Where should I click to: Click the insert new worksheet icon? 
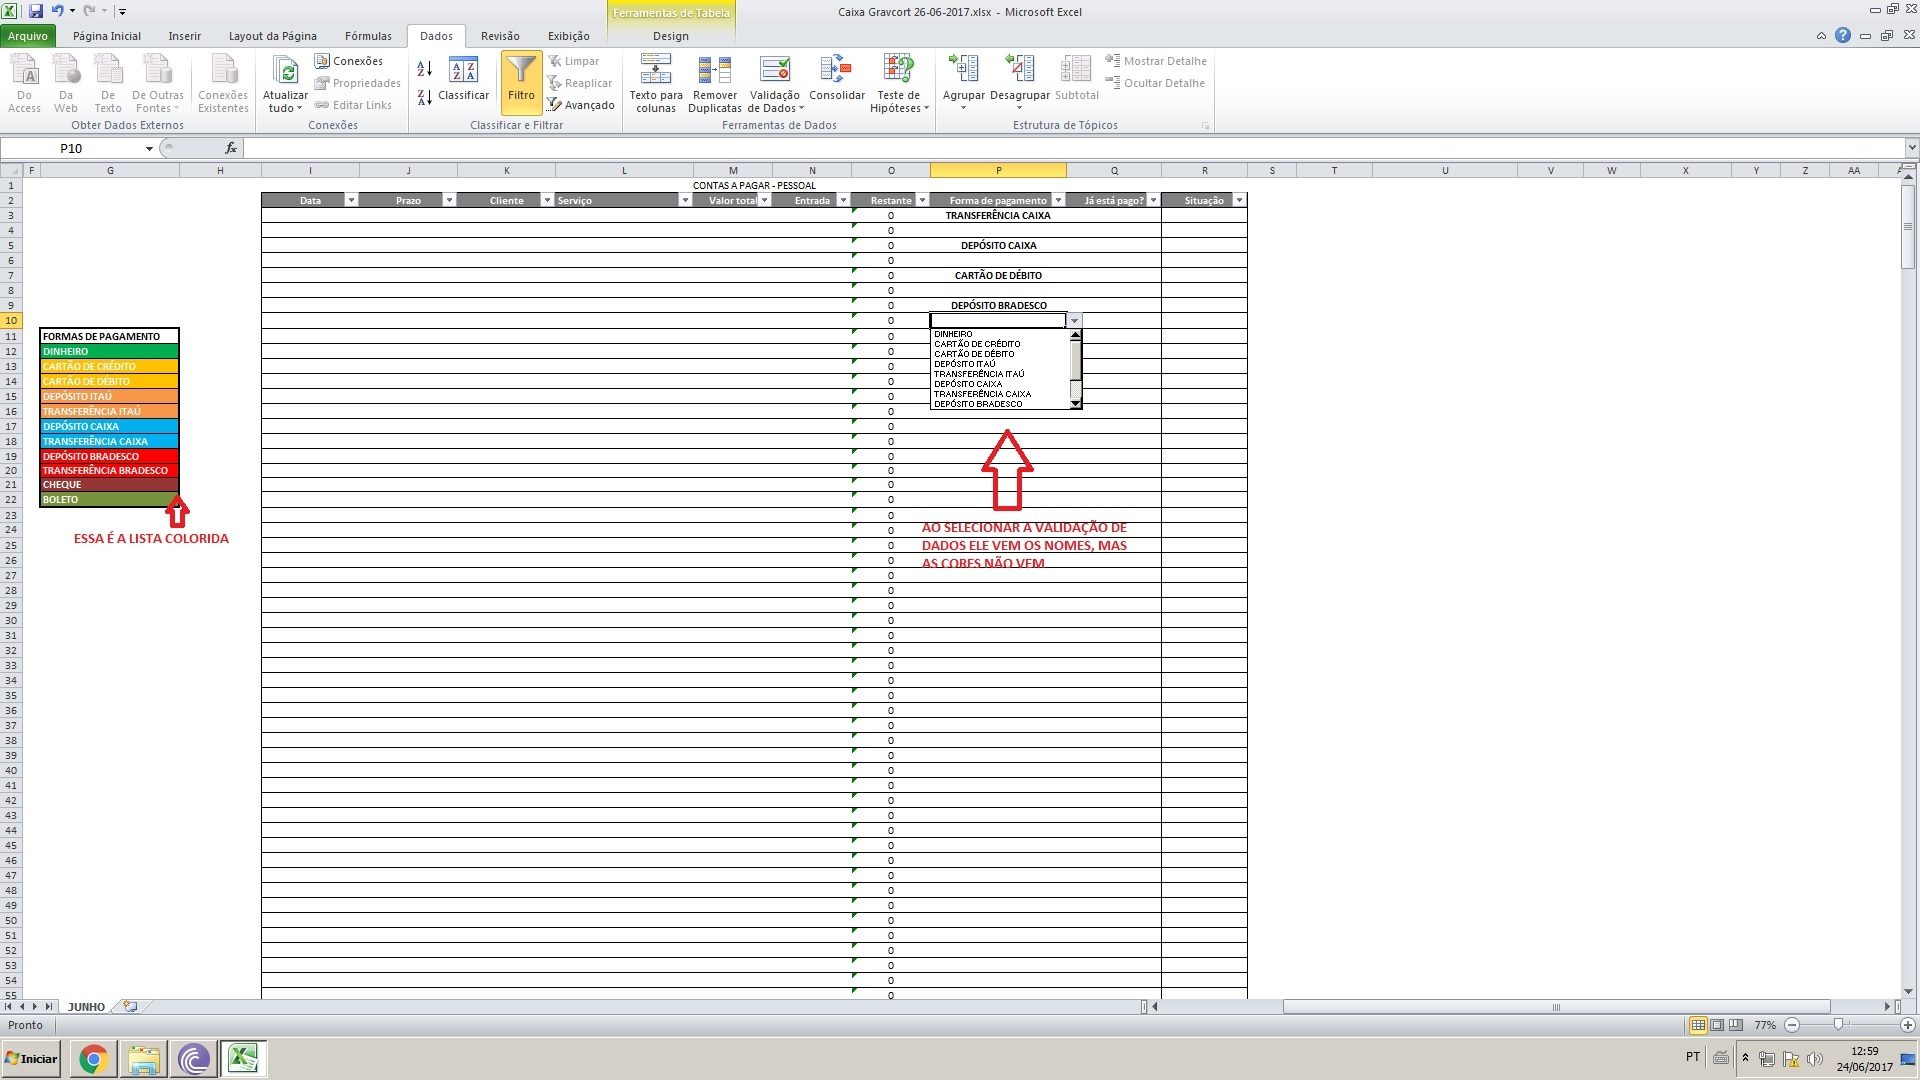click(130, 1007)
